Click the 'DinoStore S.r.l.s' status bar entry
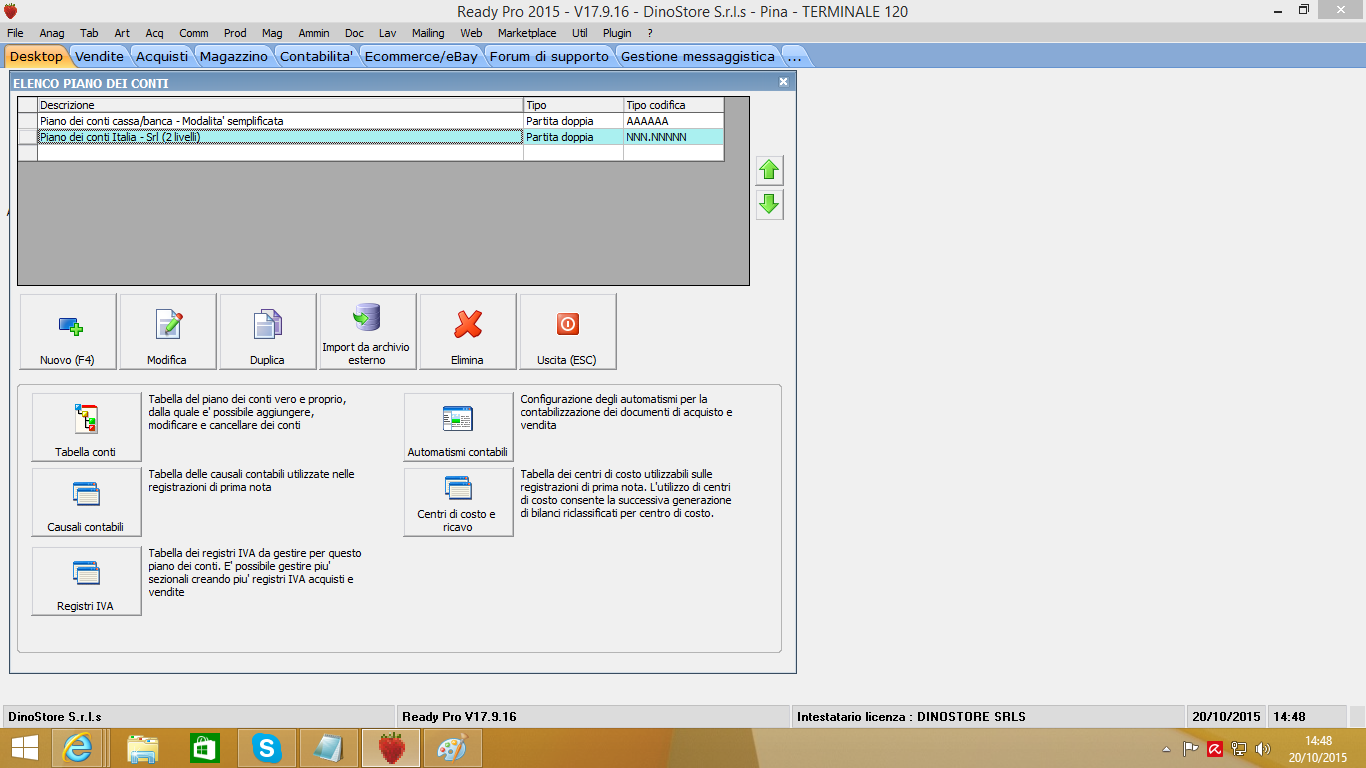 (199, 716)
